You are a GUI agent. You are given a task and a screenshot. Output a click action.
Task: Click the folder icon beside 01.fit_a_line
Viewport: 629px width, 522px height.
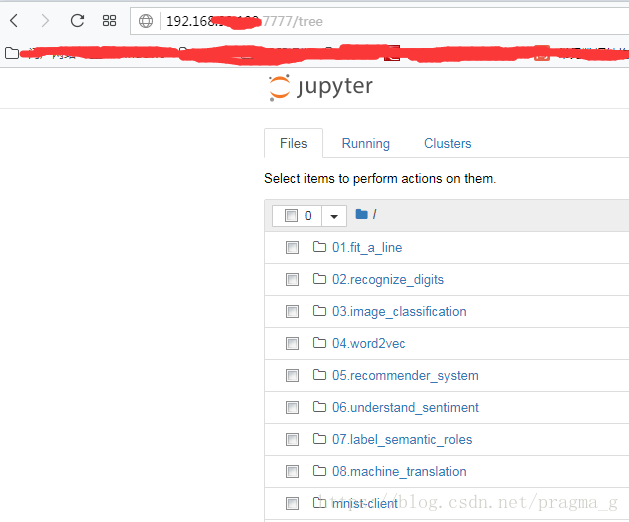coord(319,247)
